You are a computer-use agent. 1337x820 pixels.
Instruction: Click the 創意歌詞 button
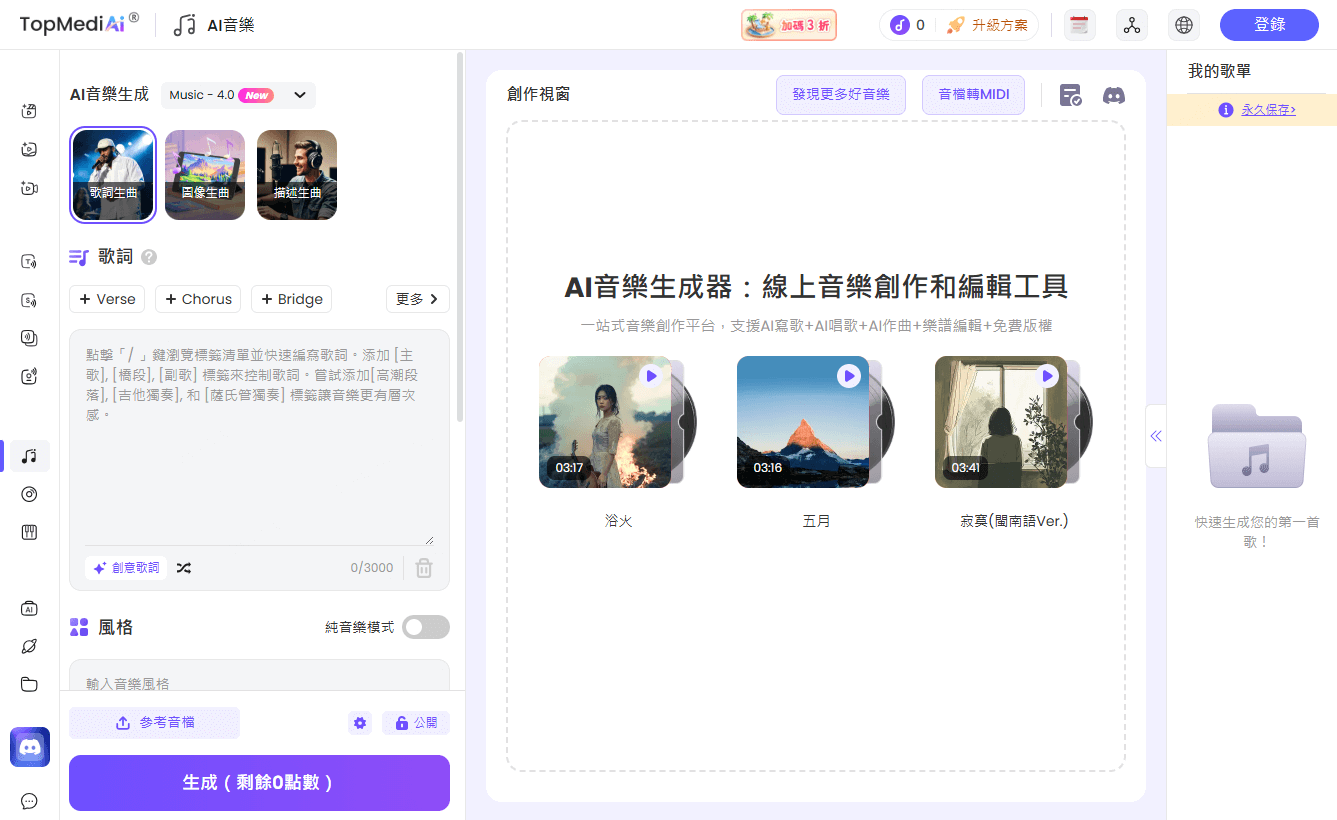126,568
